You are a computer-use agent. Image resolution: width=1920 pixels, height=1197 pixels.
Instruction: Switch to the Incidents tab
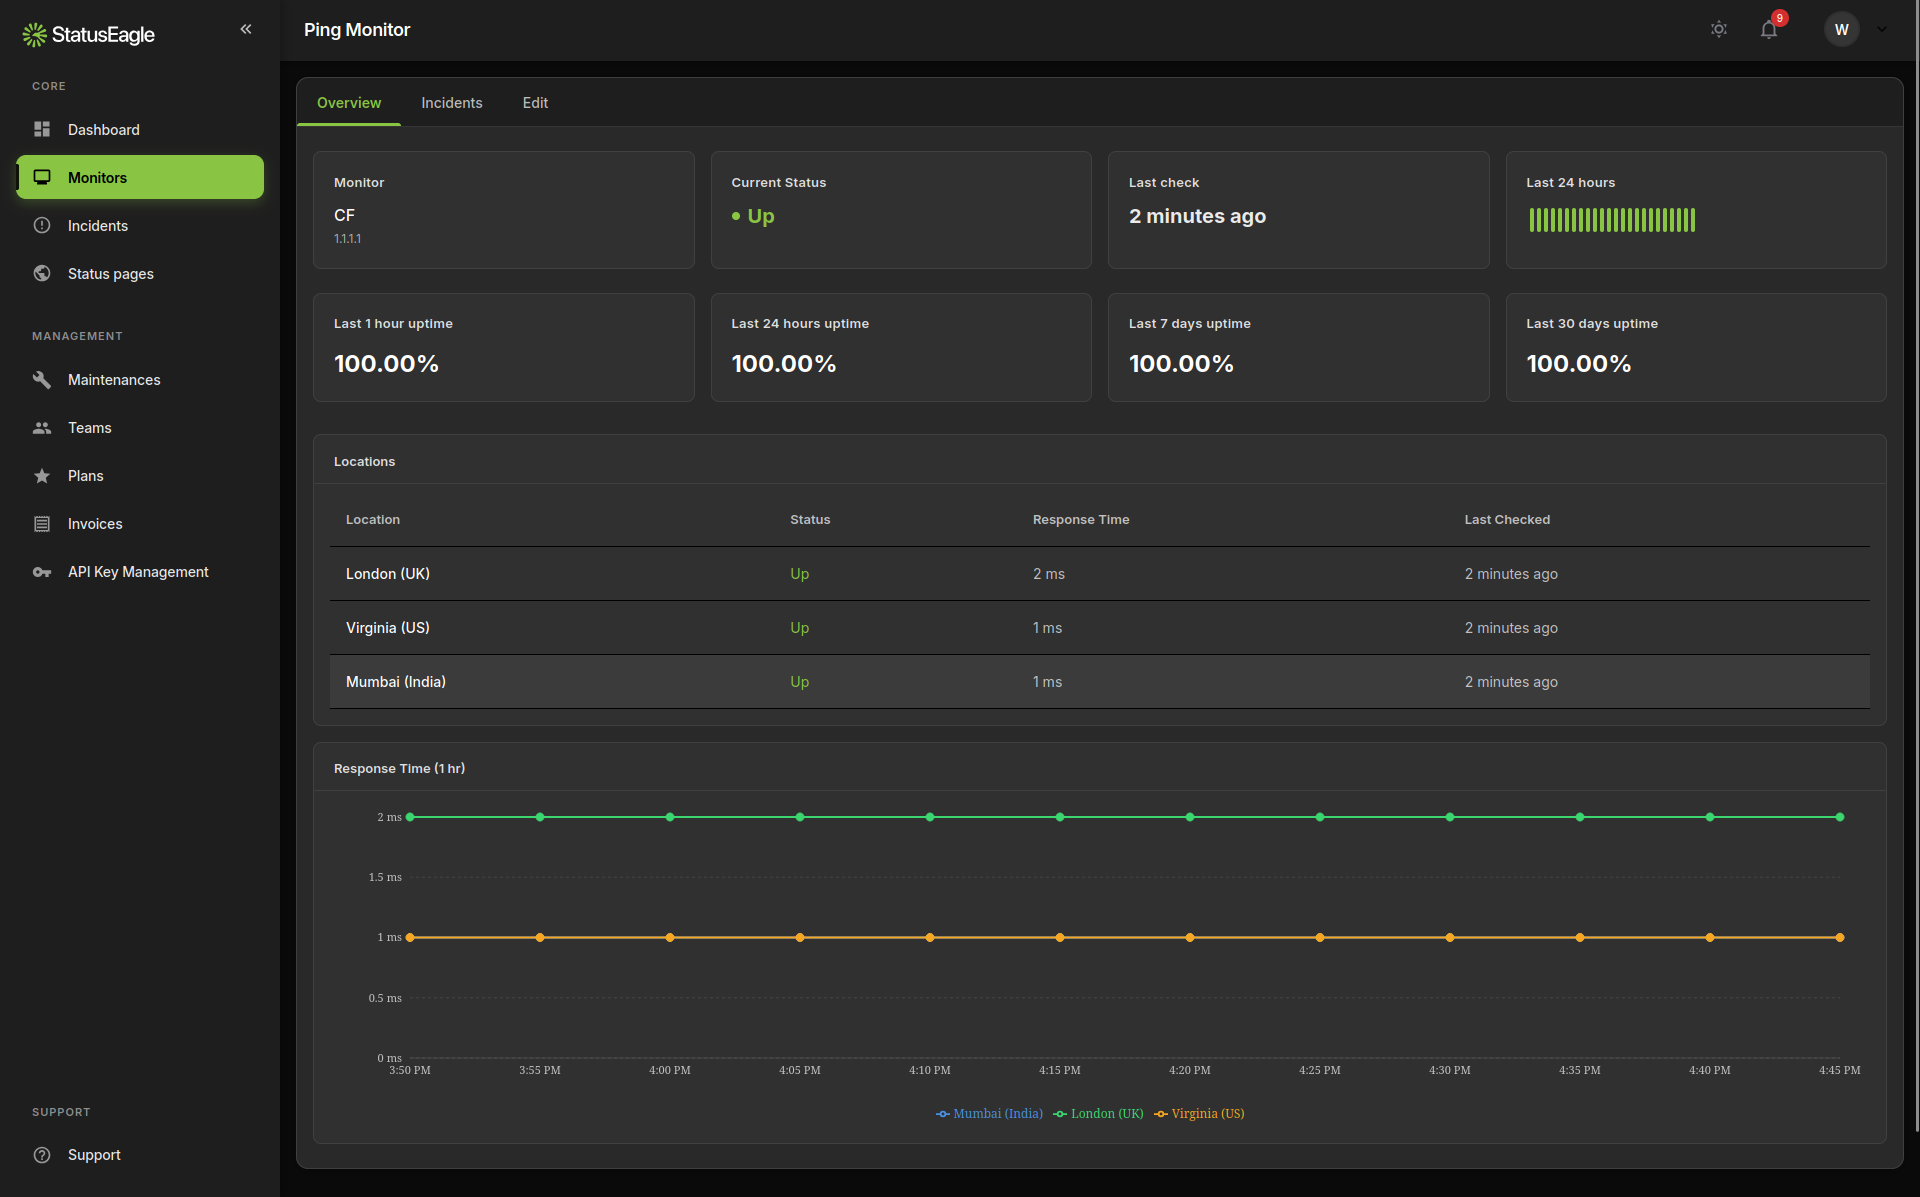pyautogui.click(x=452, y=103)
